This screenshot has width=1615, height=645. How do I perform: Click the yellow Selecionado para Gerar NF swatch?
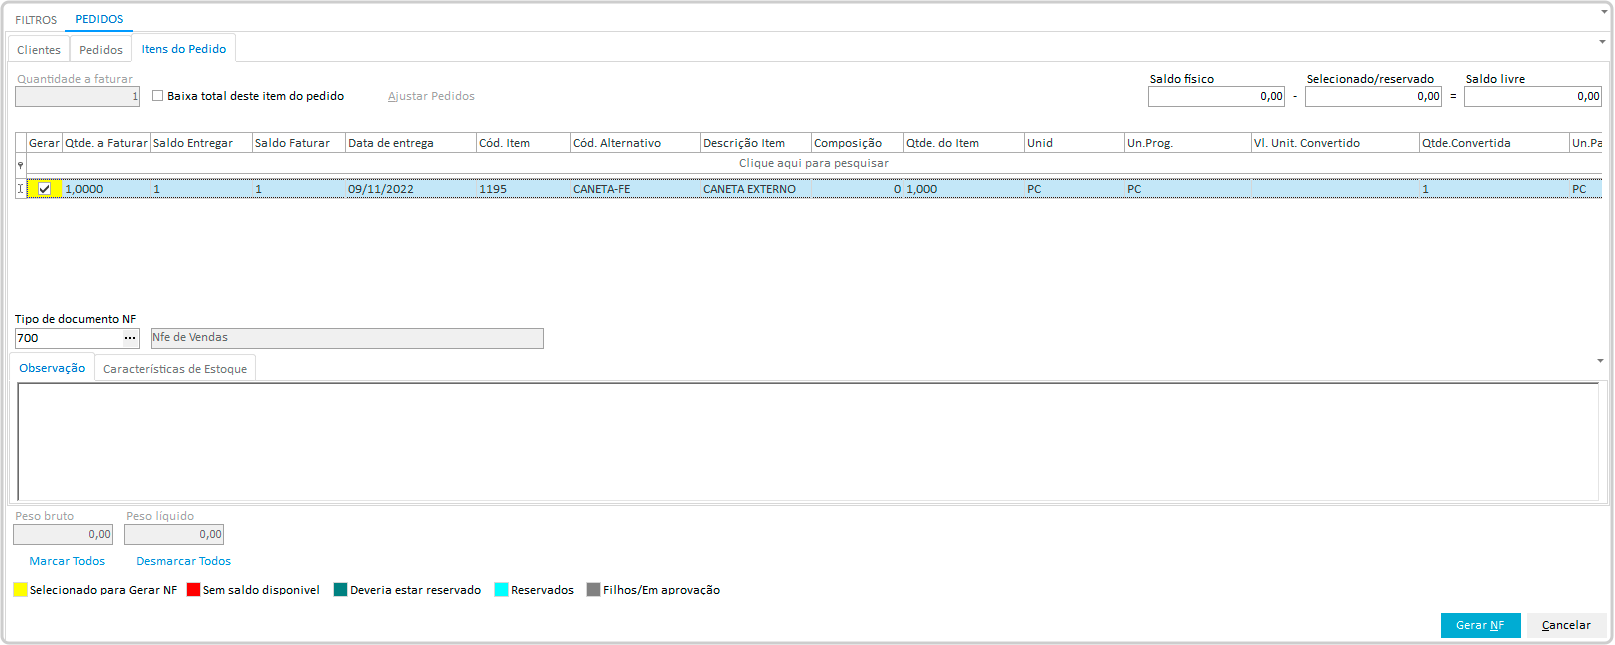20,590
